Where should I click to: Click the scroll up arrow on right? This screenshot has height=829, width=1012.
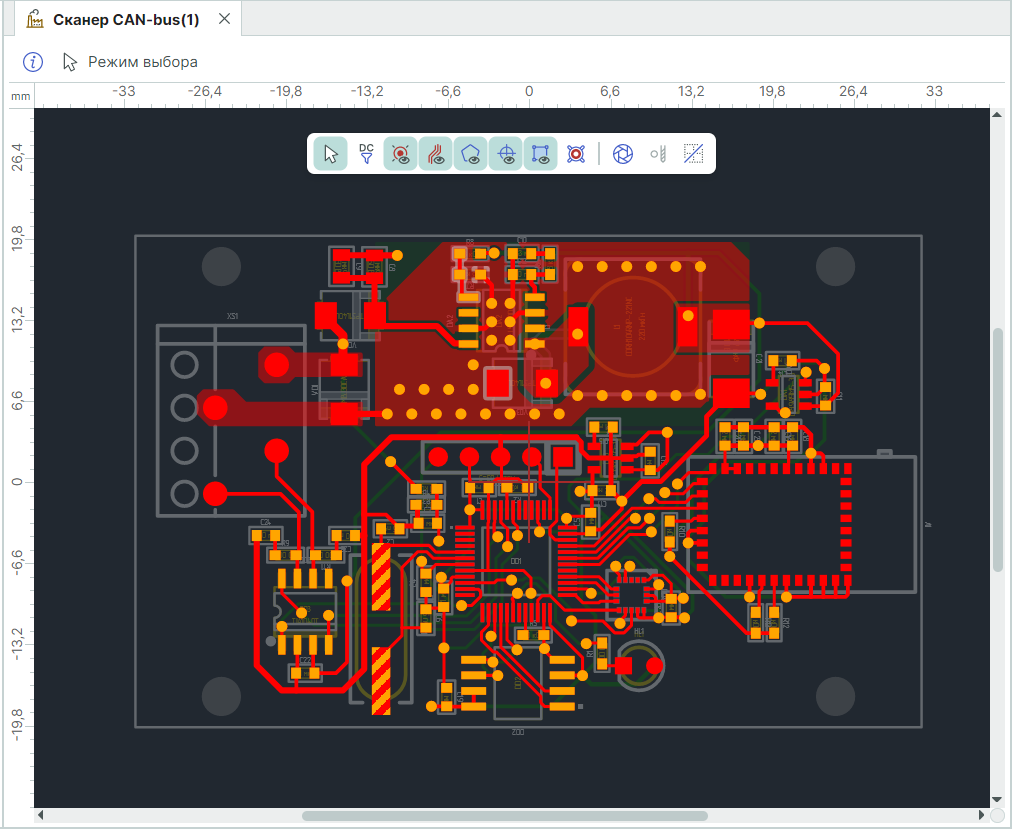pyautogui.click(x=997, y=117)
